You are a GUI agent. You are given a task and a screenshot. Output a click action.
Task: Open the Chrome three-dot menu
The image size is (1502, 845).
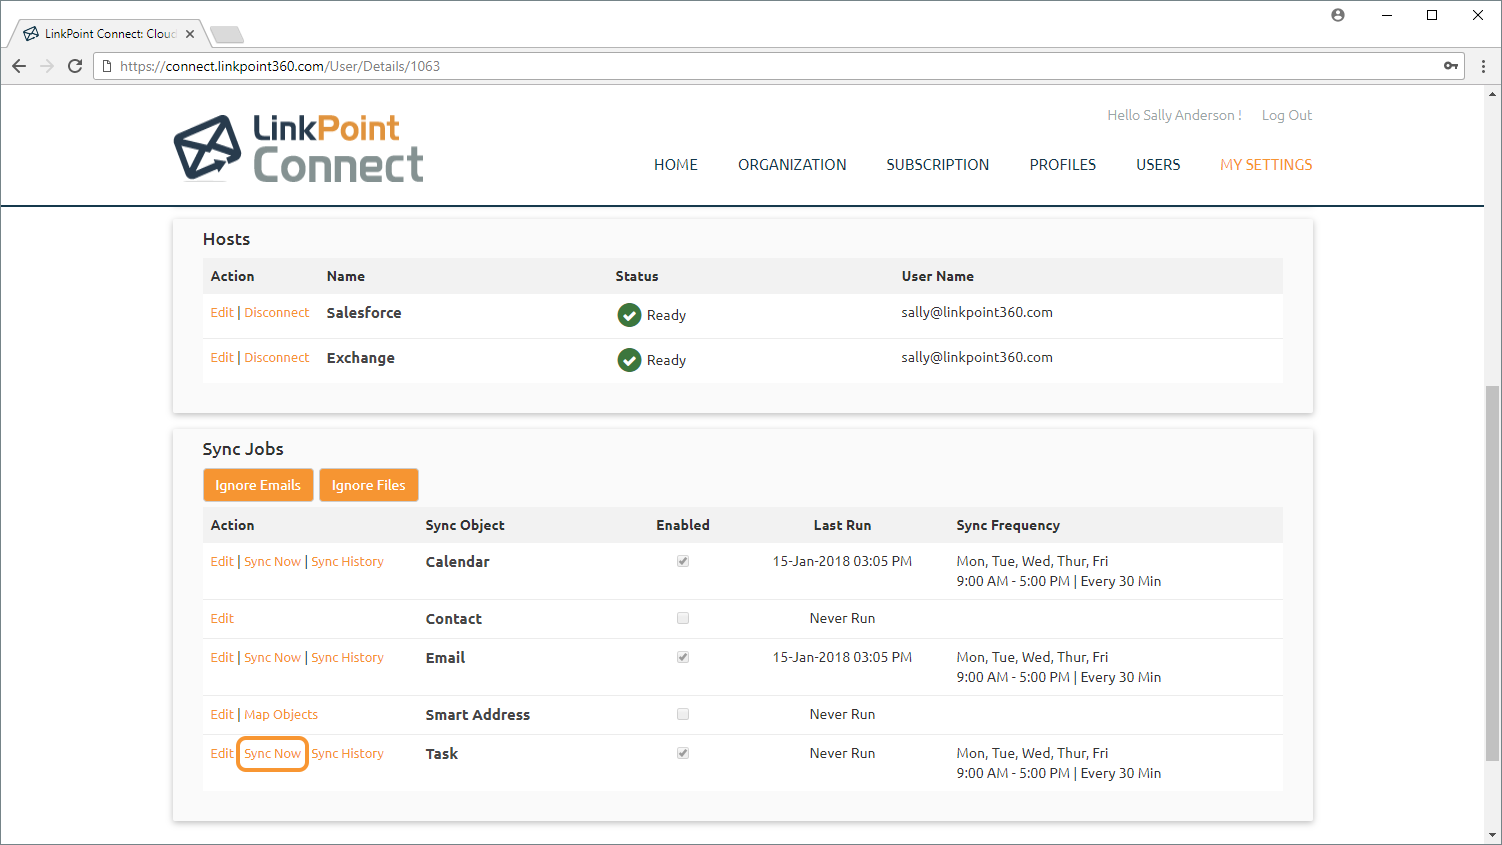[1483, 66]
